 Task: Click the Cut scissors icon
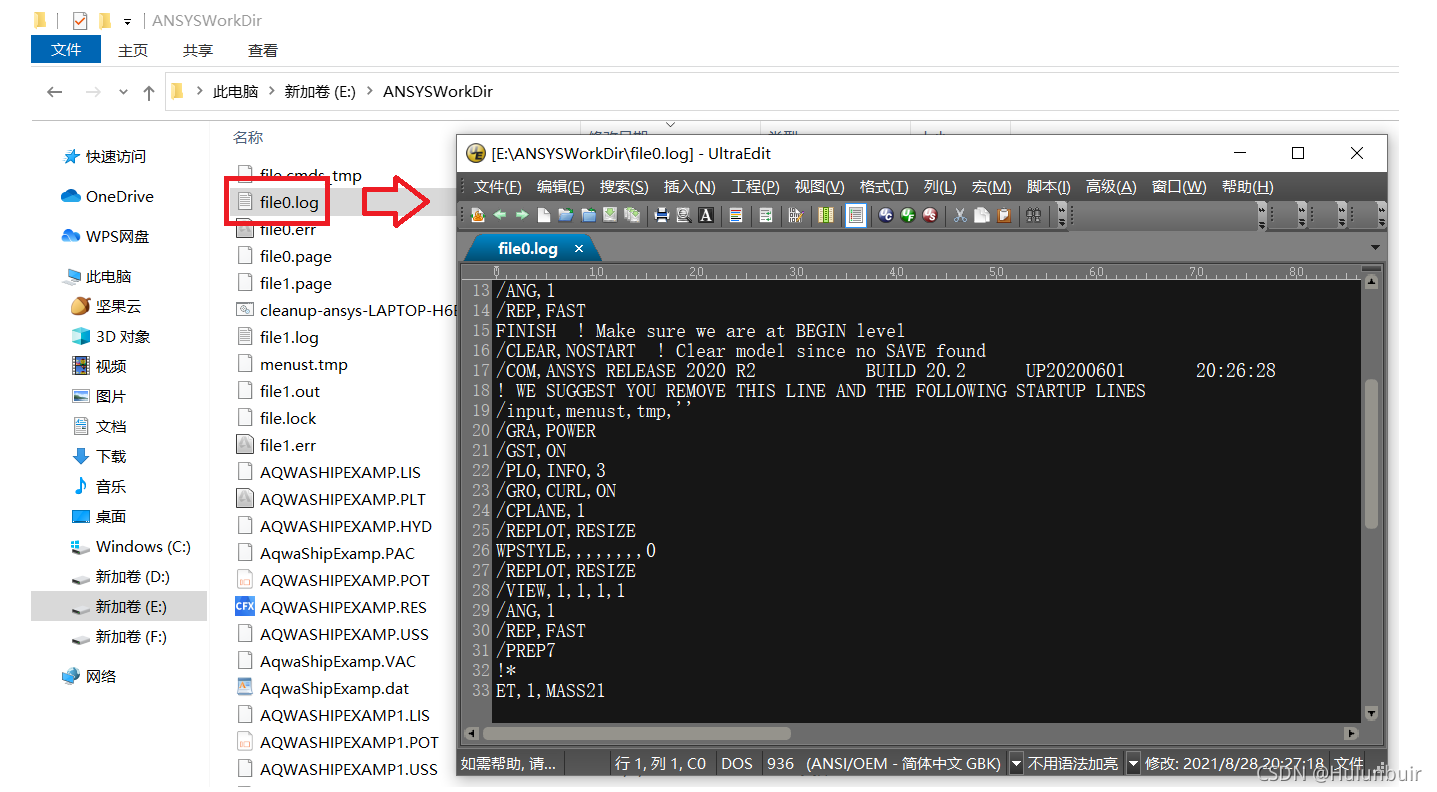click(x=960, y=215)
